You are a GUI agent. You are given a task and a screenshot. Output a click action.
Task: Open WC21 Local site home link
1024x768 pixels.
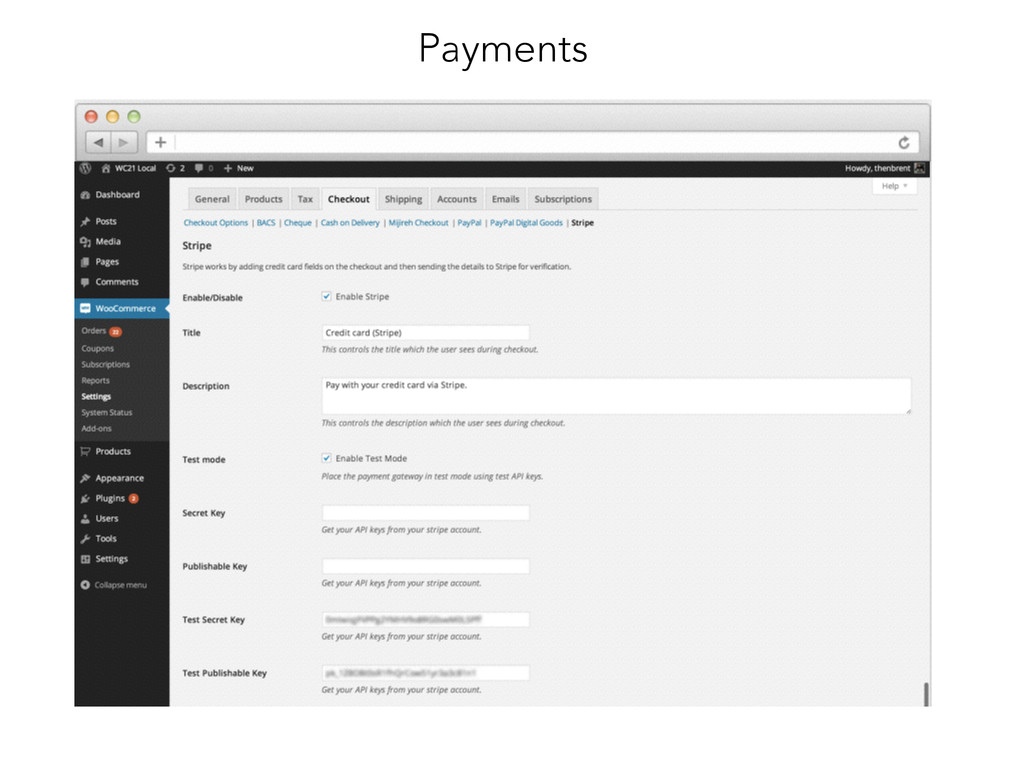129,168
